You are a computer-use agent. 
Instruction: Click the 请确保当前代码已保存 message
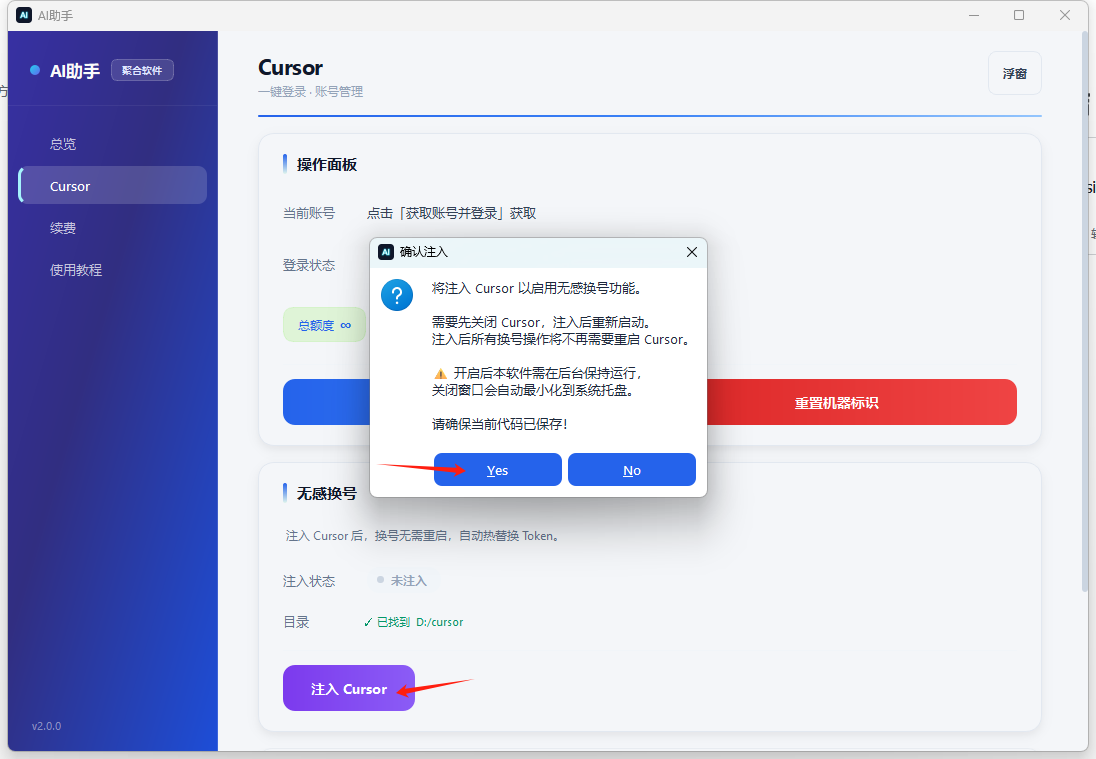(x=499, y=424)
